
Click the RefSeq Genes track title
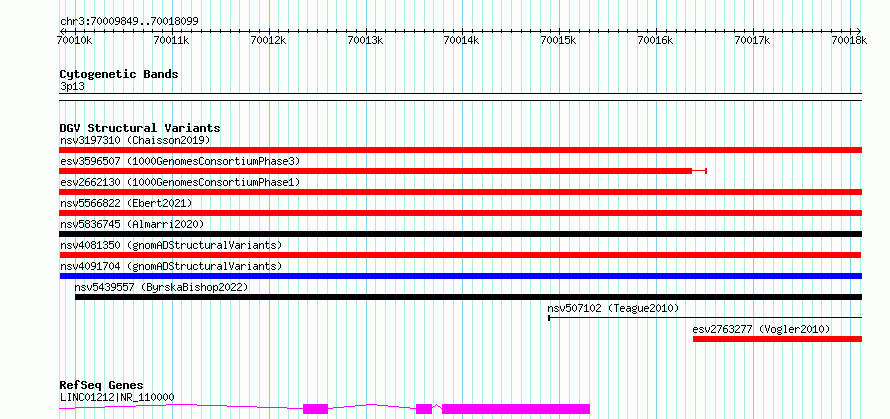pyautogui.click(x=102, y=386)
